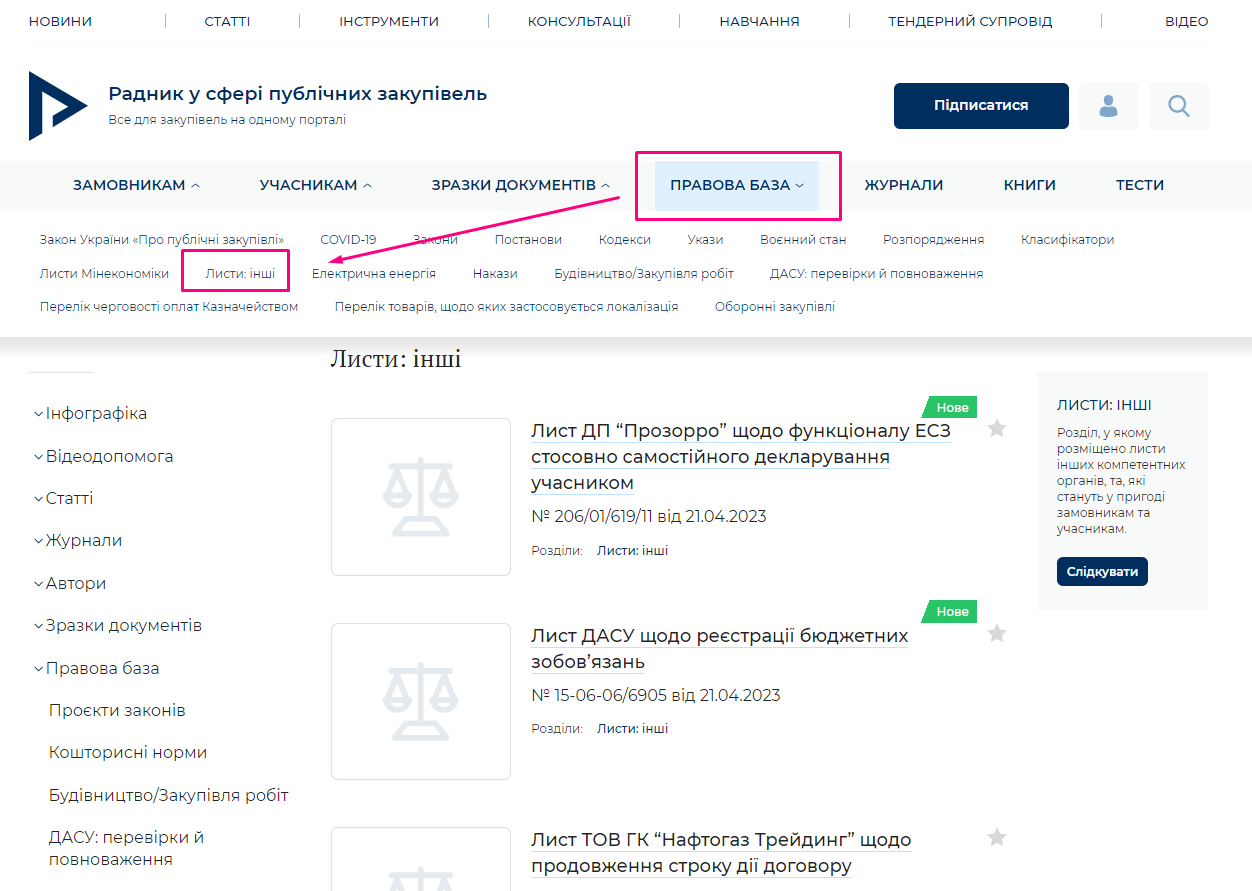Viewport: 1252px width, 891px height.
Task: Click the Слідкувати button
Action: [x=1102, y=572]
